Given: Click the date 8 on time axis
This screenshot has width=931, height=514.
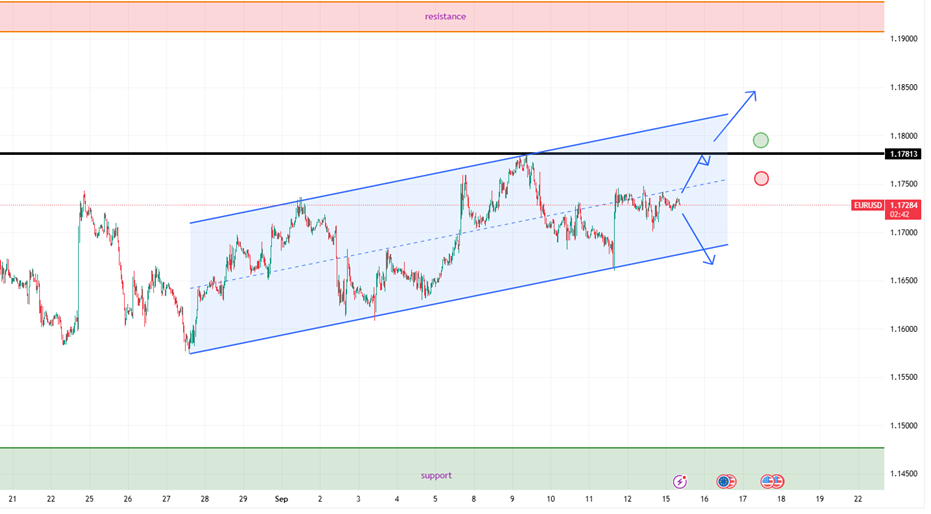Looking at the screenshot, I should click(x=474, y=499).
